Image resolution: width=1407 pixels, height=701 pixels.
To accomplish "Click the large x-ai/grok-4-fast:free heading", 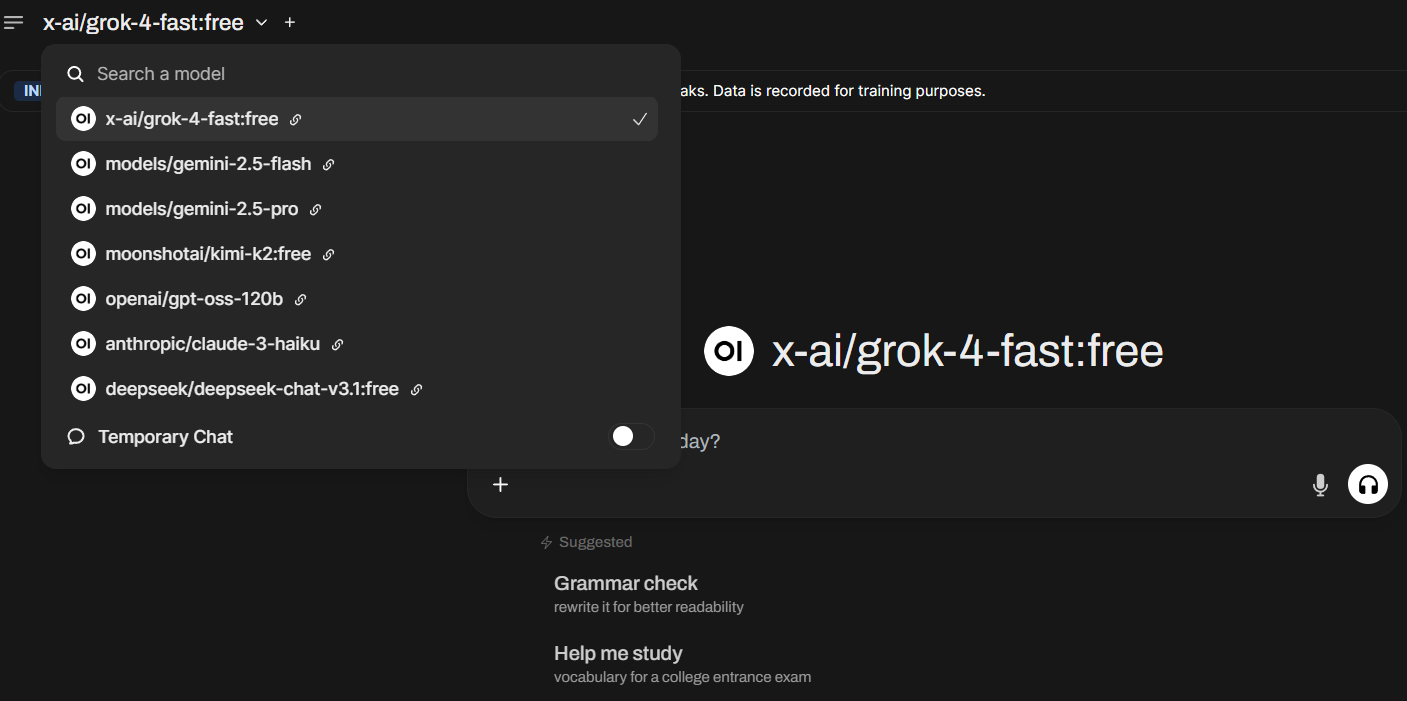I will pyautogui.click(x=967, y=351).
